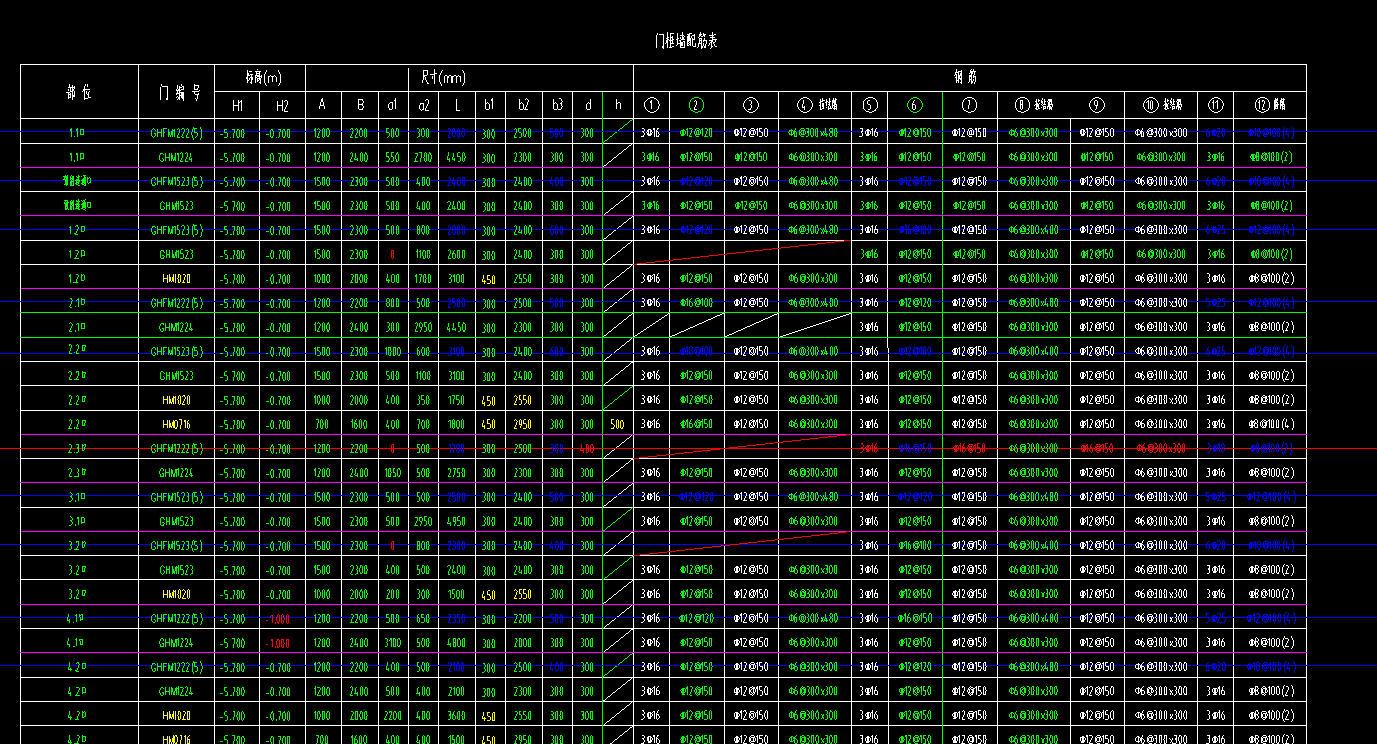1377x744 pixels.
Task: Select L value 4950 in 3.1 GHM1523 row
Action: (456, 522)
